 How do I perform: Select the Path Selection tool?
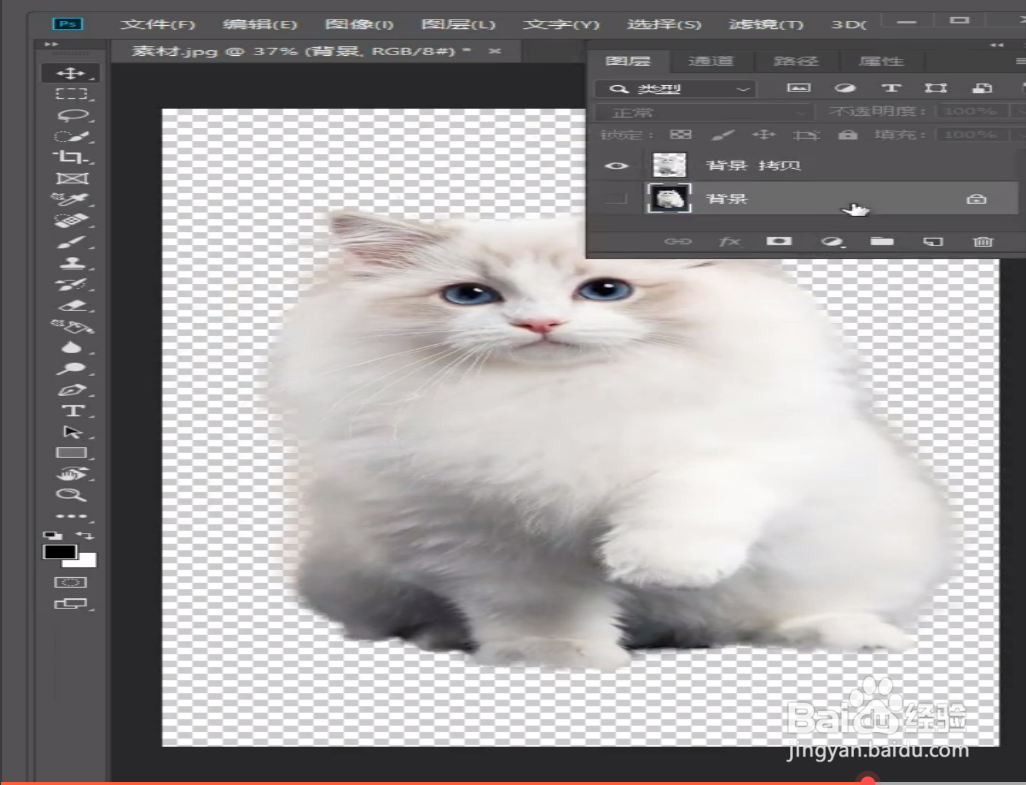click(x=71, y=432)
